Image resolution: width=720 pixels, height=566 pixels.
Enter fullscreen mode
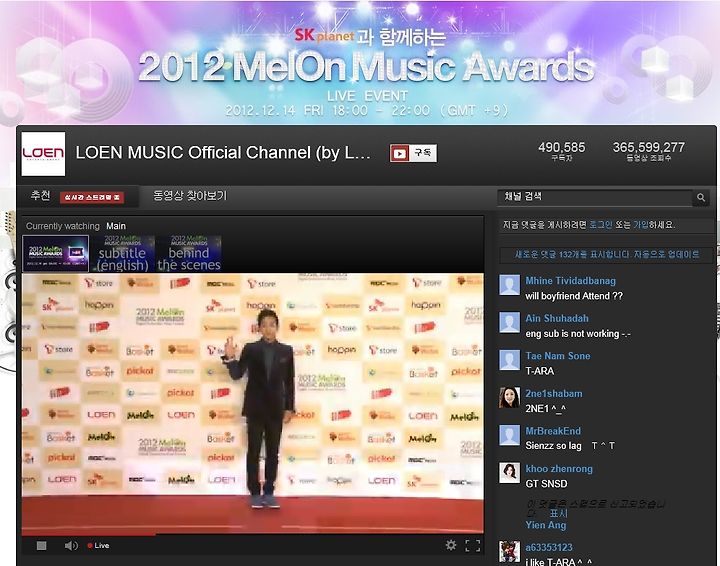click(472, 545)
